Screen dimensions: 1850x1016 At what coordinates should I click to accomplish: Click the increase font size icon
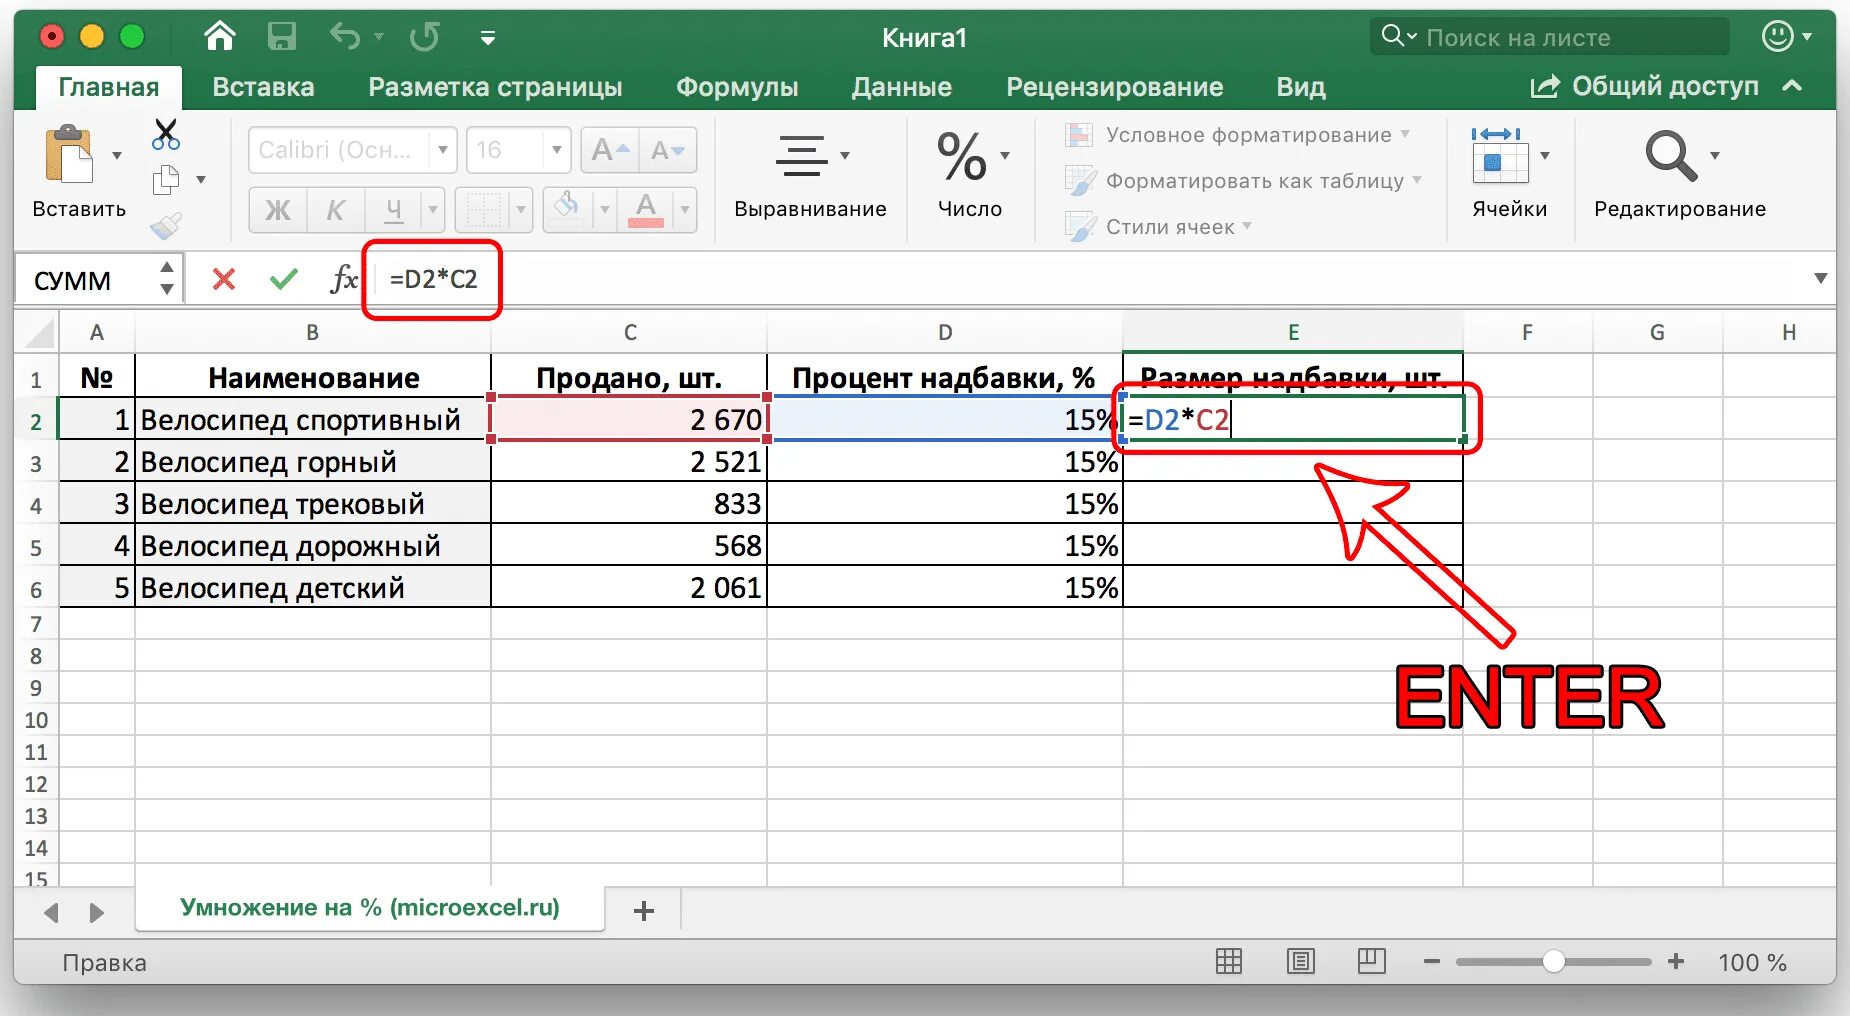[610, 150]
